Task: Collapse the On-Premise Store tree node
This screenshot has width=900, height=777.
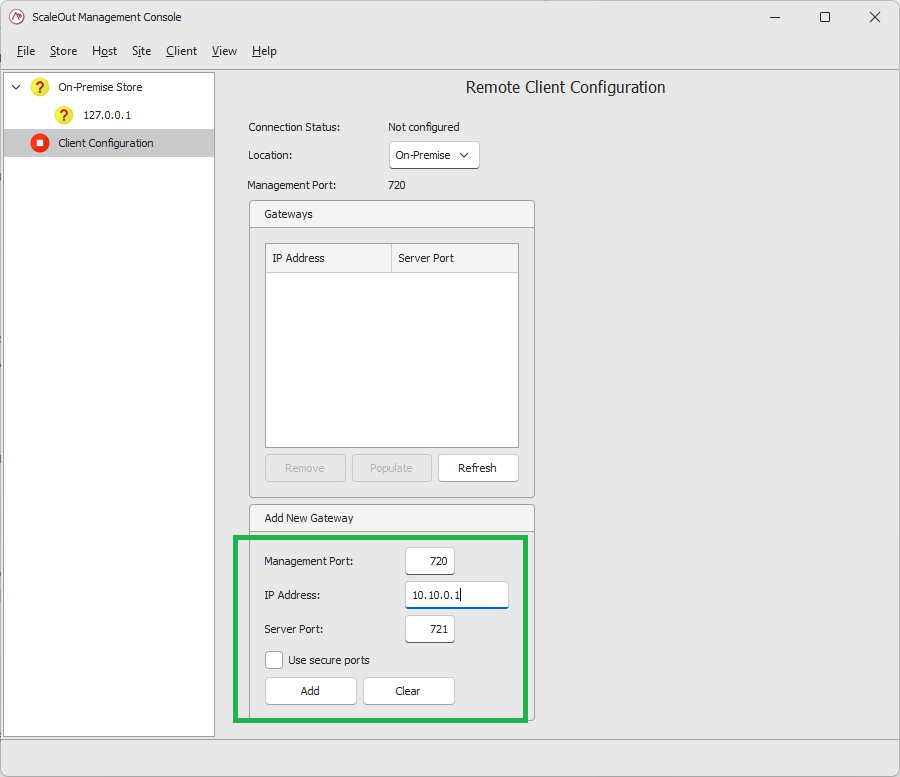Action: click(x=15, y=87)
